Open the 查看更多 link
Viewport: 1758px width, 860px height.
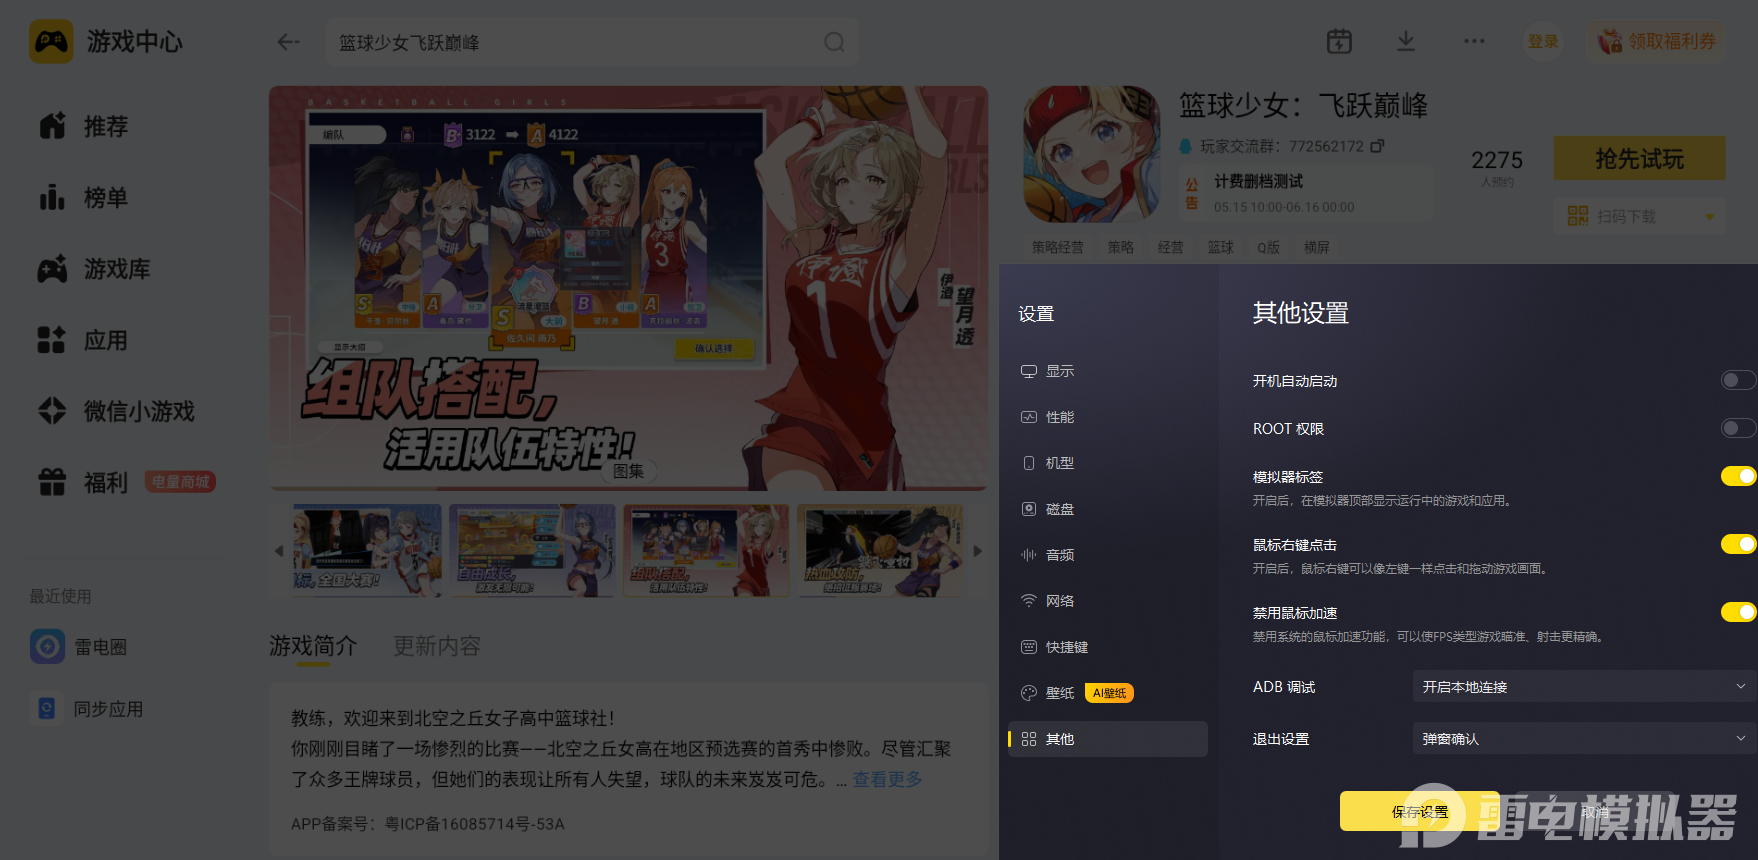click(x=887, y=779)
